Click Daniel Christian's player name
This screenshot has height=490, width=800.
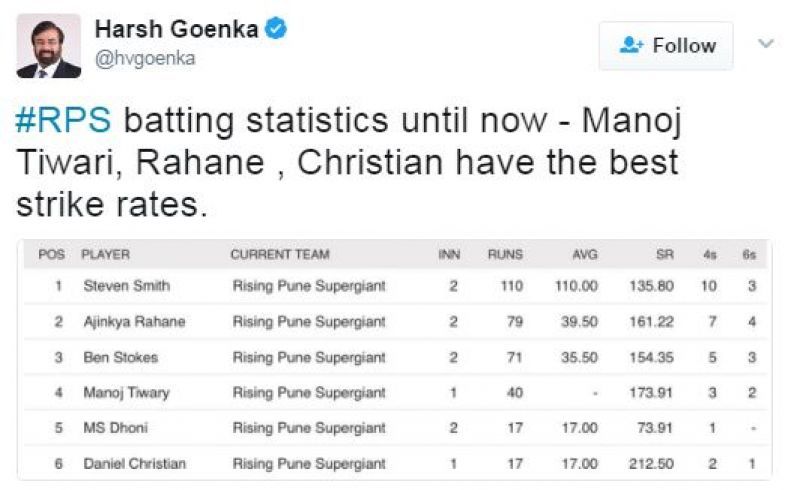(x=135, y=463)
